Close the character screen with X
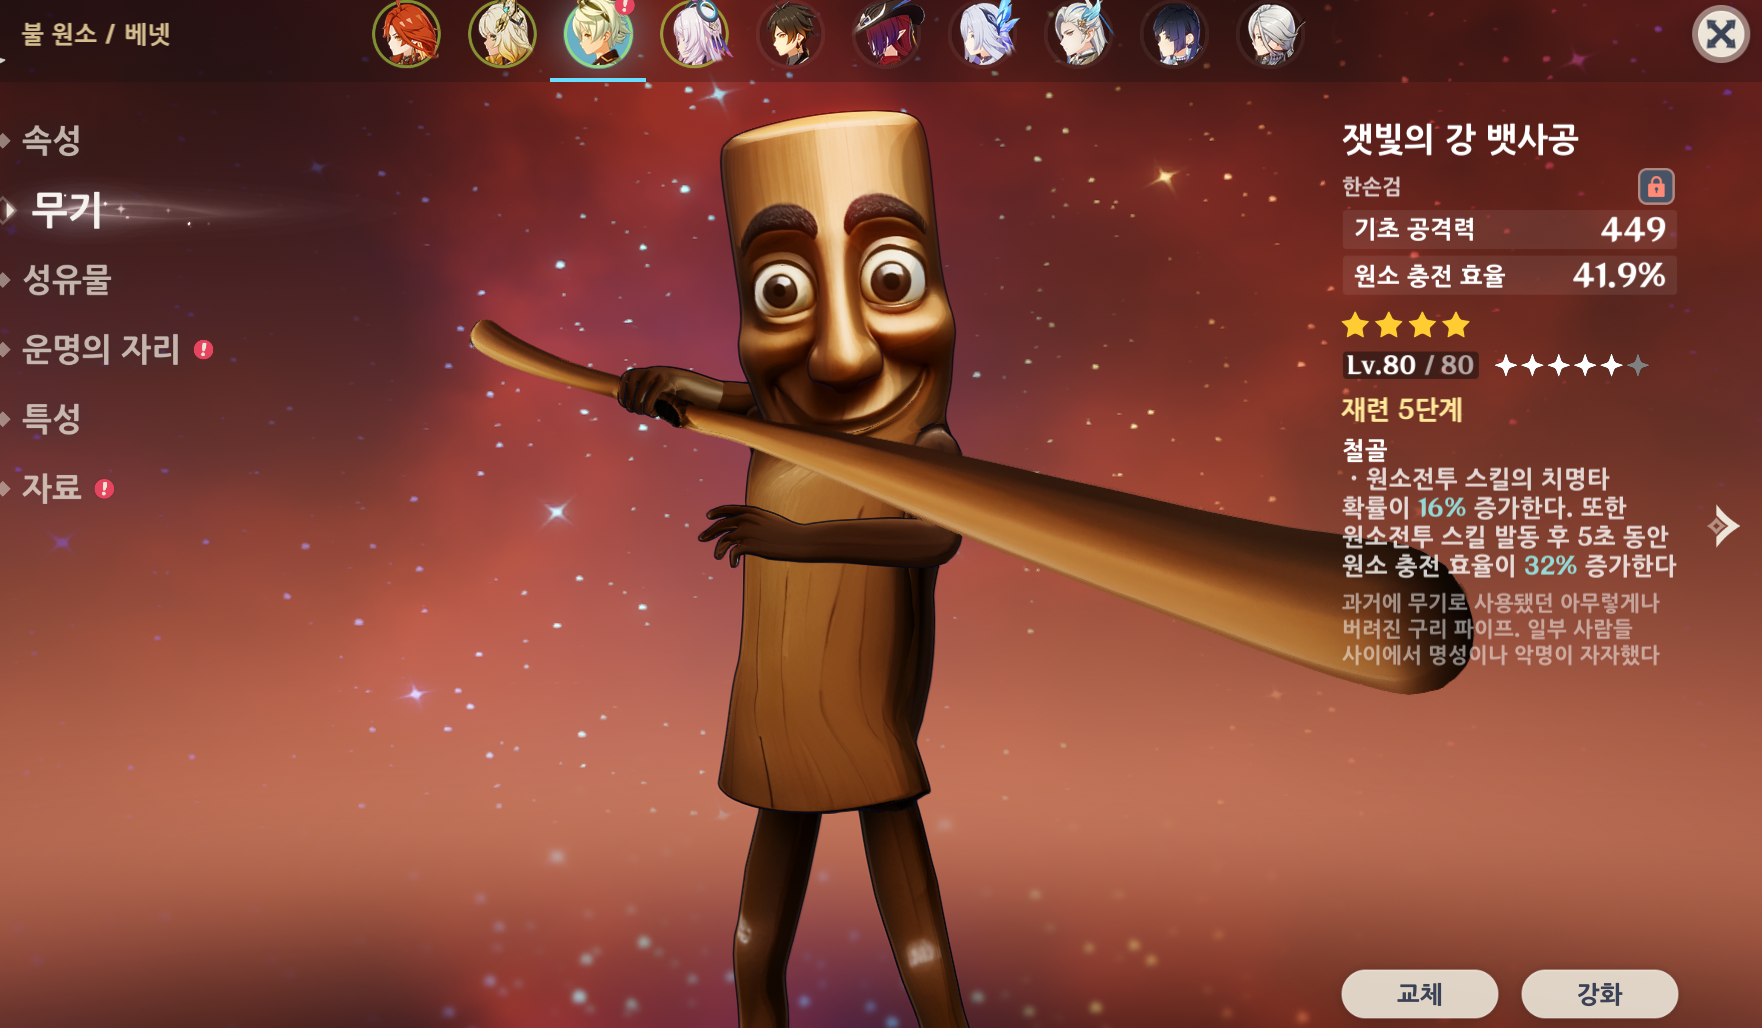The height and width of the screenshot is (1028, 1762). point(1721,34)
